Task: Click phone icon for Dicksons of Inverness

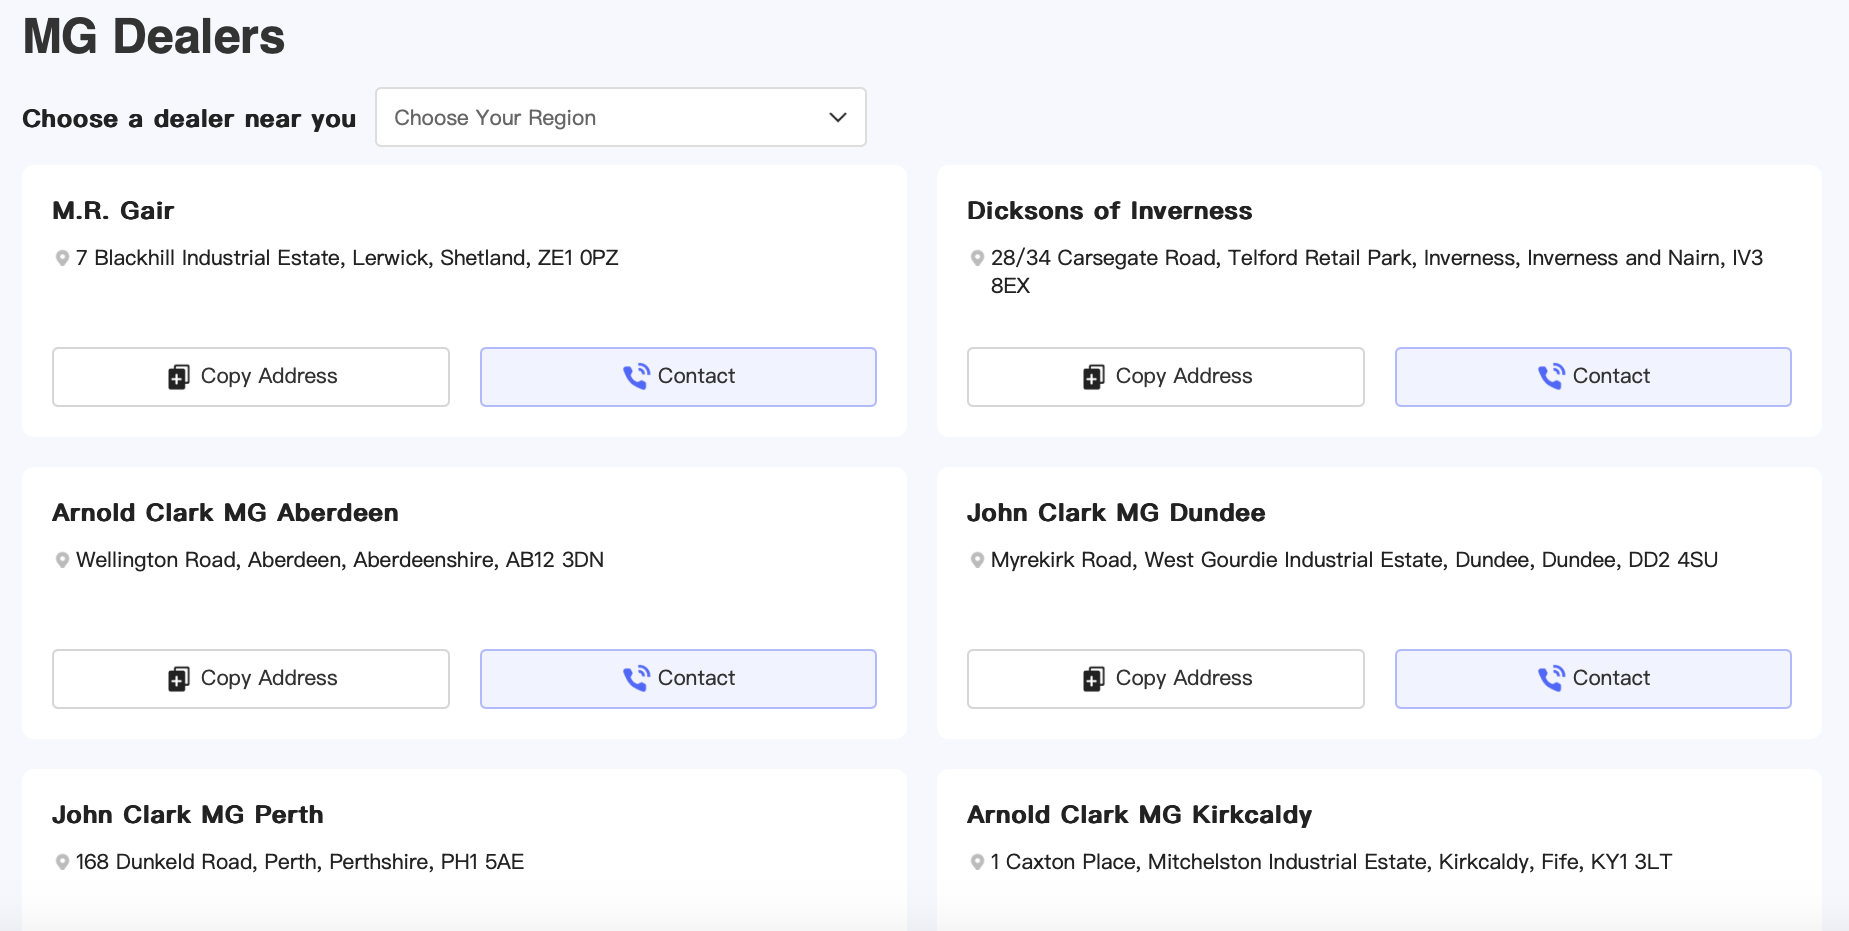Action: [1551, 376]
